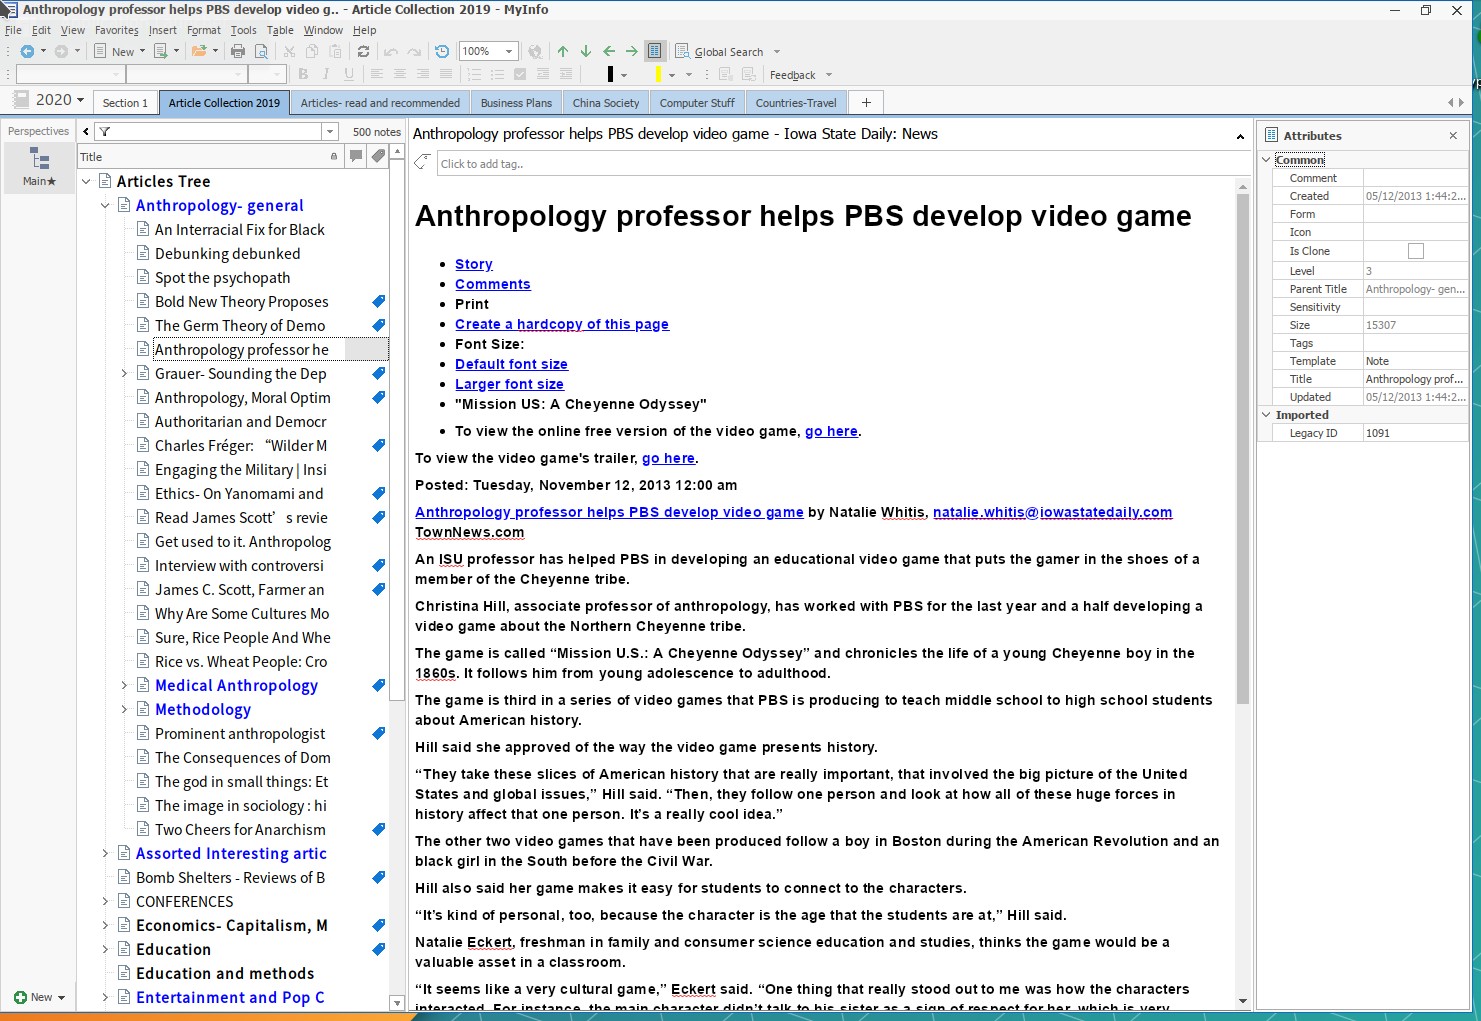Viewport: 1481px width, 1021px height.
Task: Move note up with green up arrow
Action: [x=563, y=51]
